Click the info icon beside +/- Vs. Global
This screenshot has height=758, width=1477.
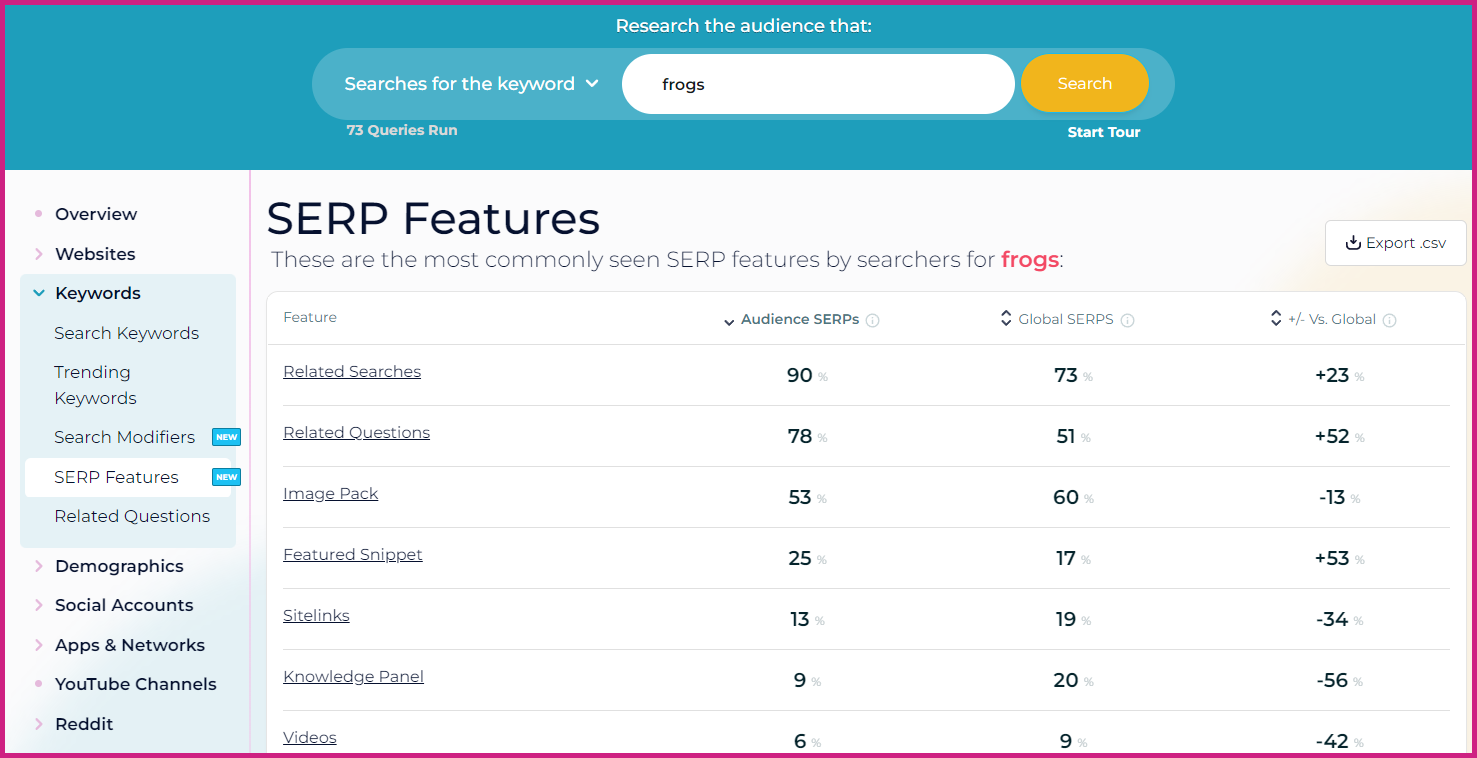(x=1389, y=319)
